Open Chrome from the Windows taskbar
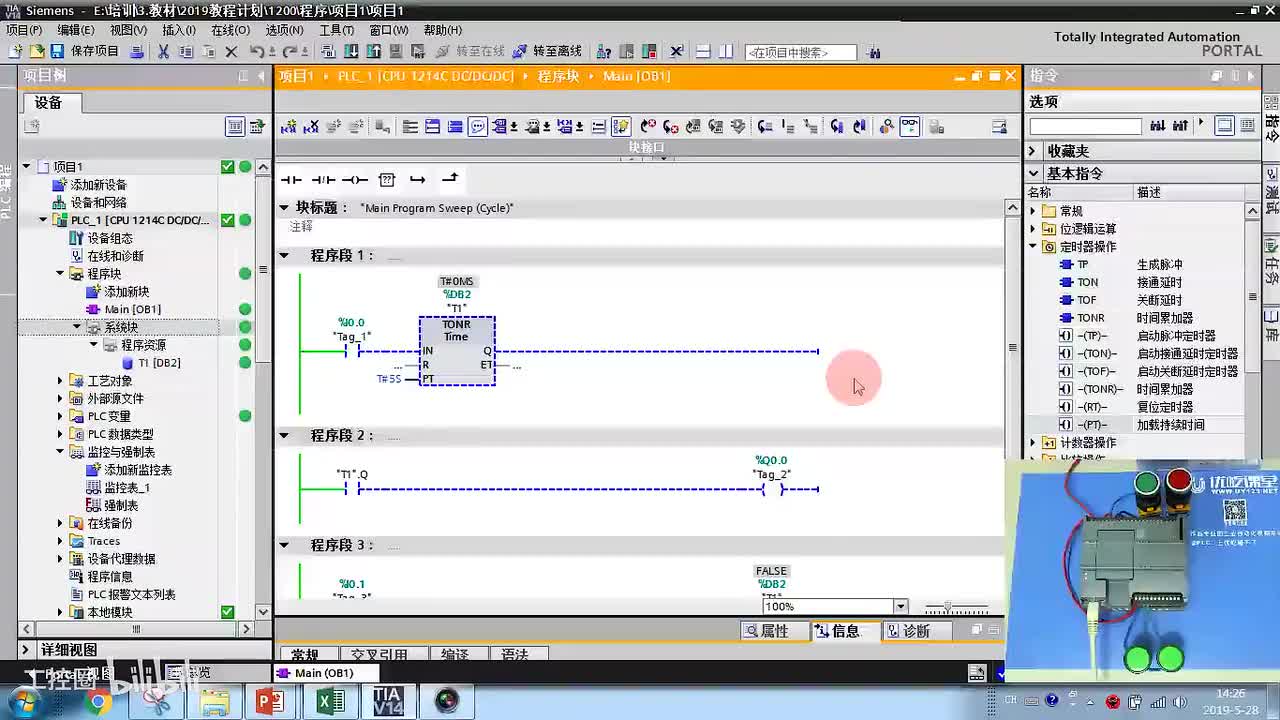 98,702
